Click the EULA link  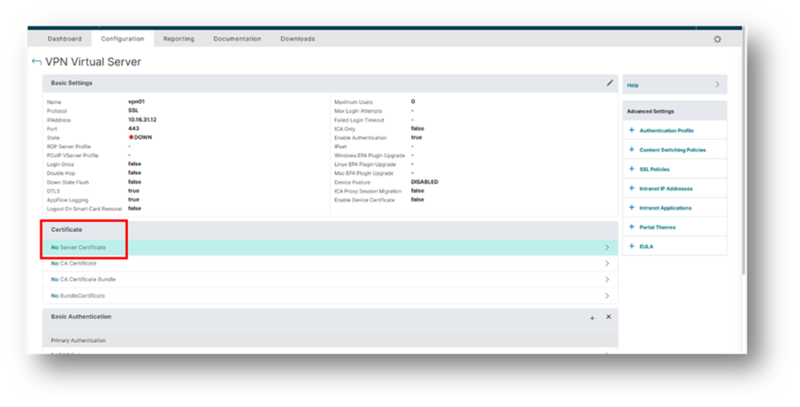pos(646,247)
